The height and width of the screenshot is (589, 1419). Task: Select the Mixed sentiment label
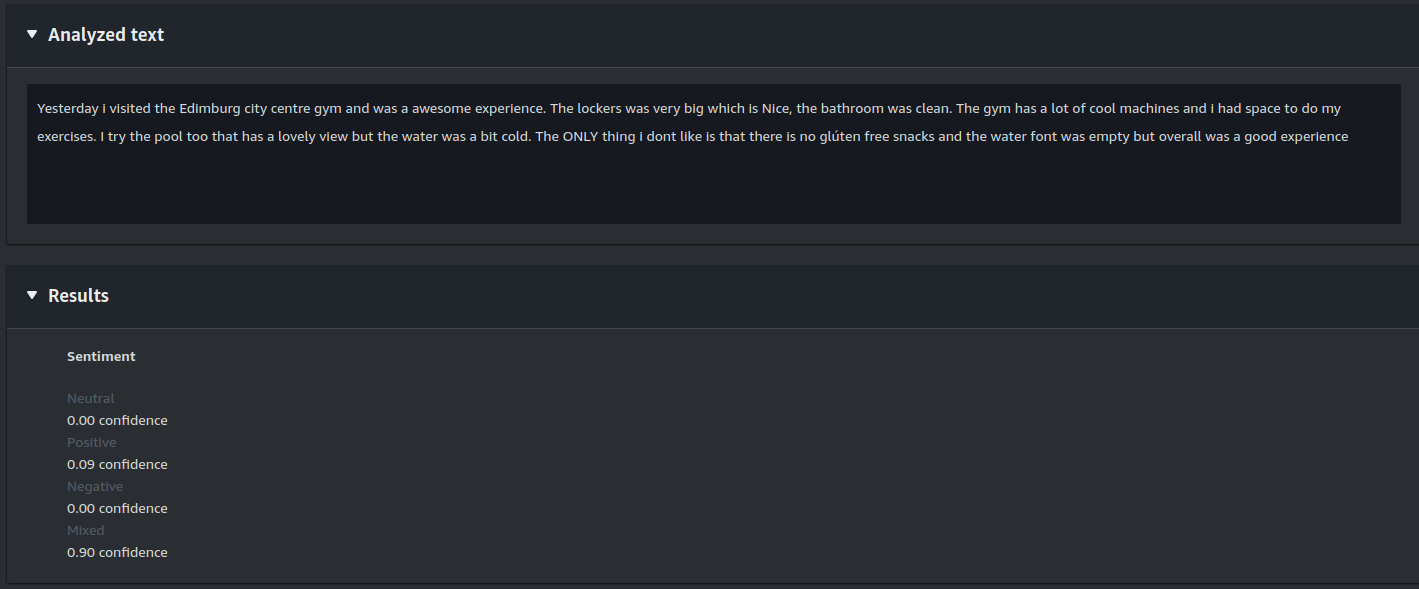[x=86, y=531]
